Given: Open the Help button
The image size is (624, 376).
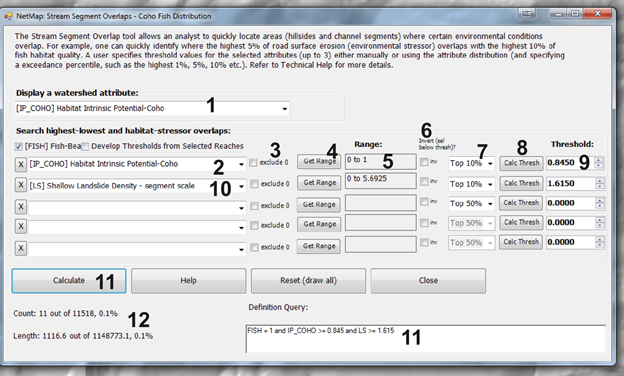Looking at the screenshot, I should coord(189,281).
